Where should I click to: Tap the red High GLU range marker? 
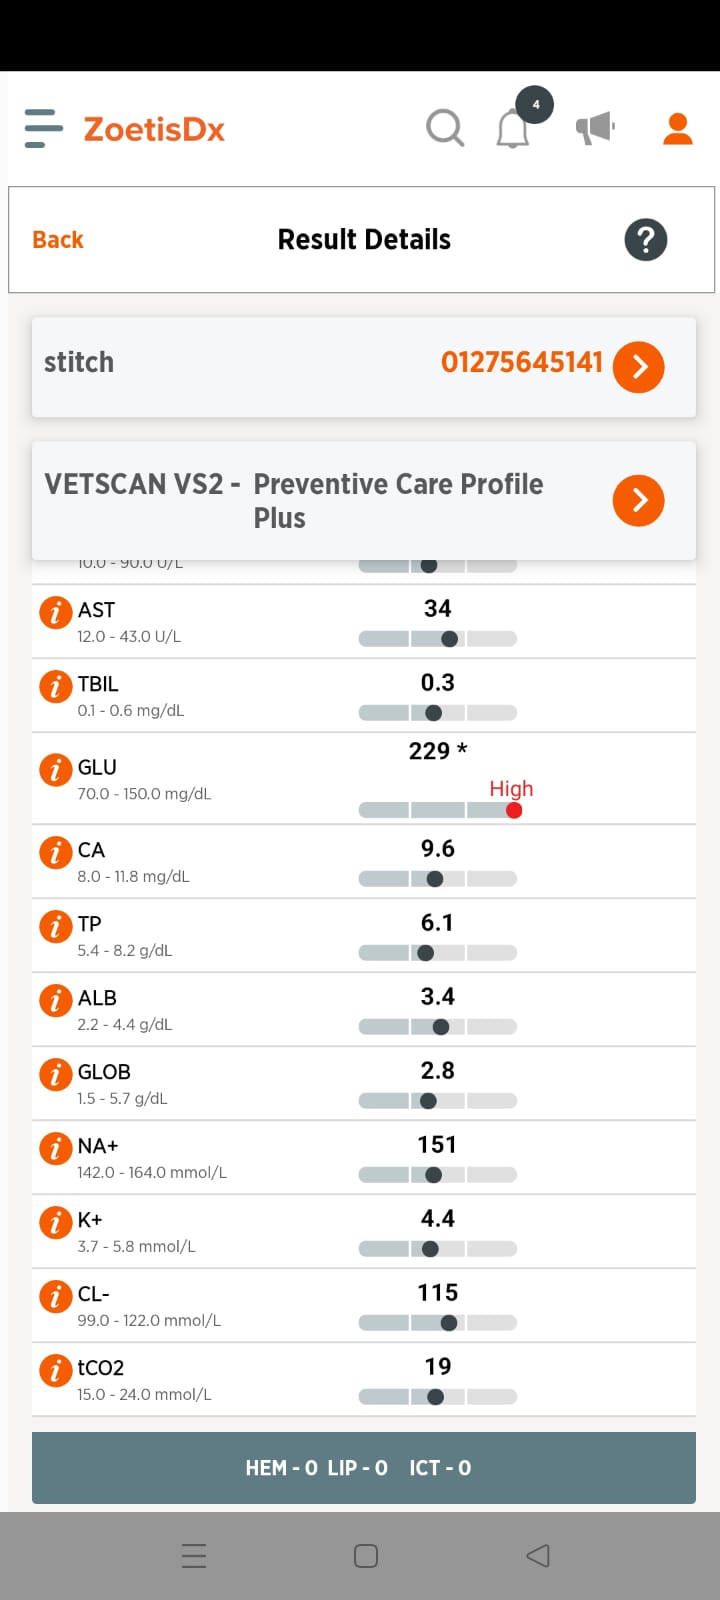(x=514, y=810)
